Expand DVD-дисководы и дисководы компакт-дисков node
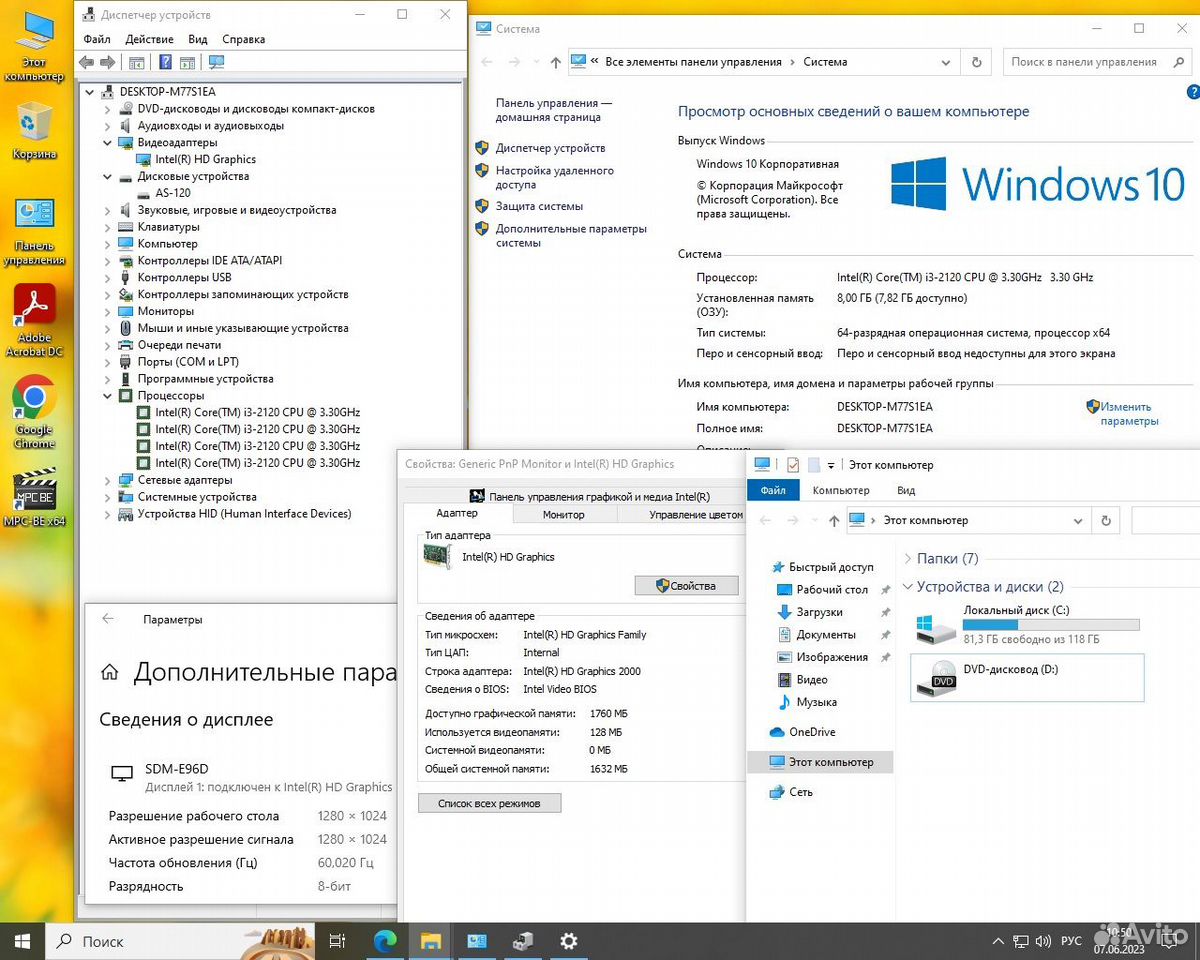The image size is (1200, 960). click(x=108, y=109)
